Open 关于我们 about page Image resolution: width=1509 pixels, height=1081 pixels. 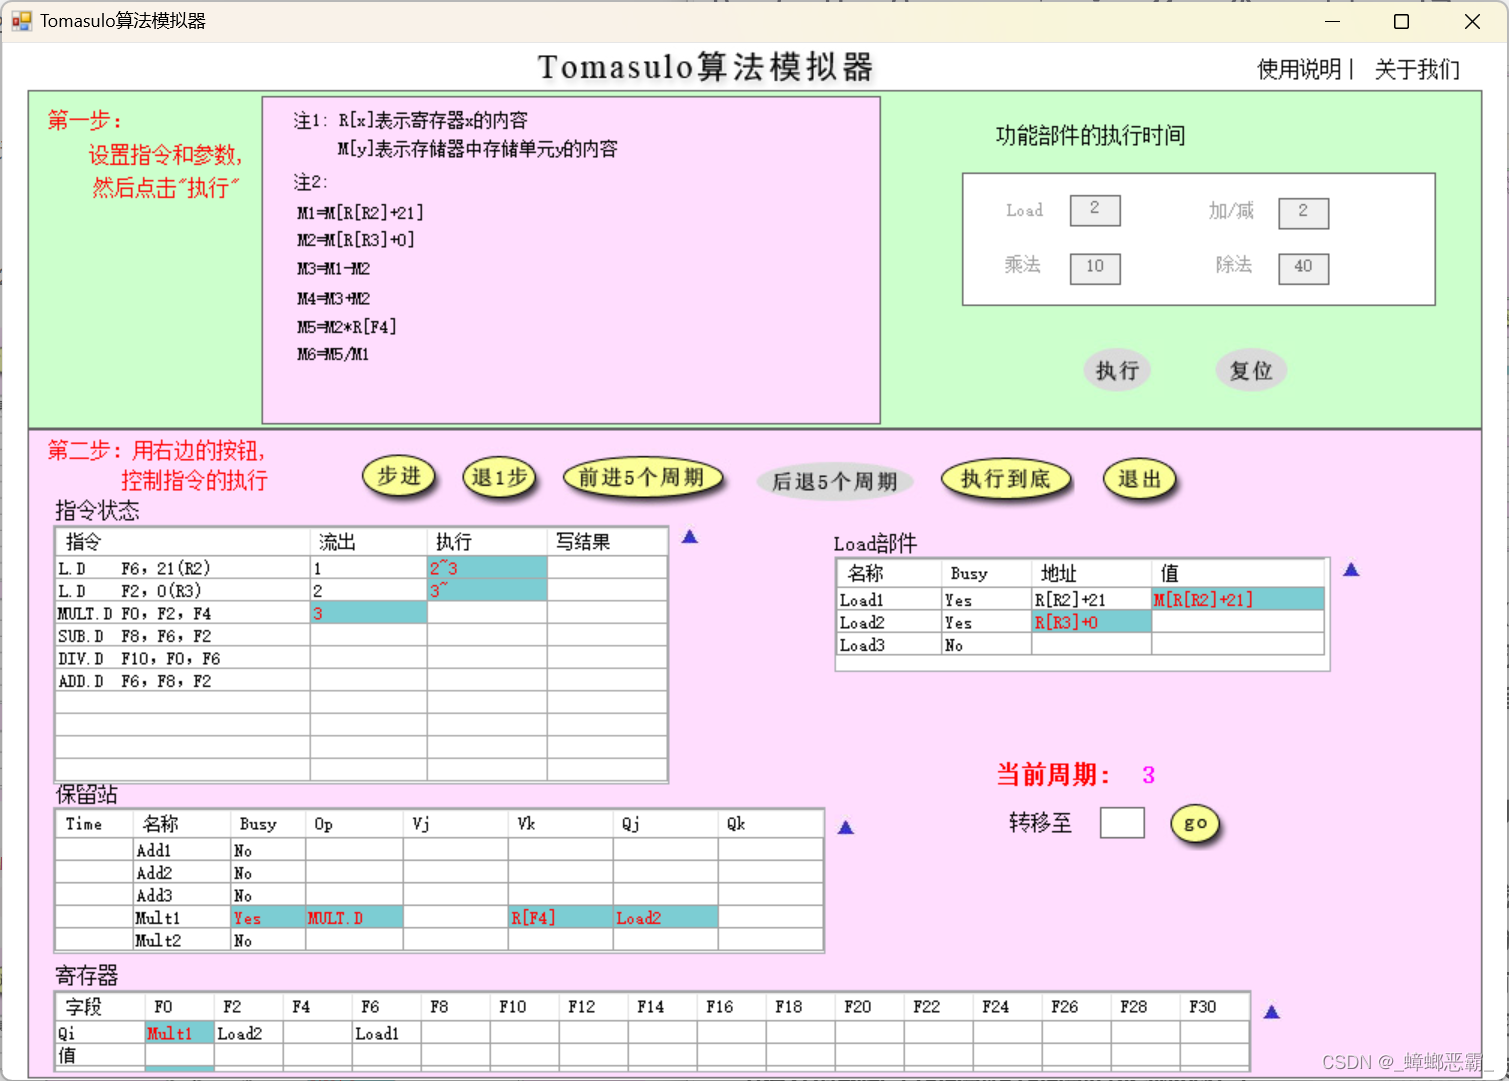click(x=1417, y=69)
